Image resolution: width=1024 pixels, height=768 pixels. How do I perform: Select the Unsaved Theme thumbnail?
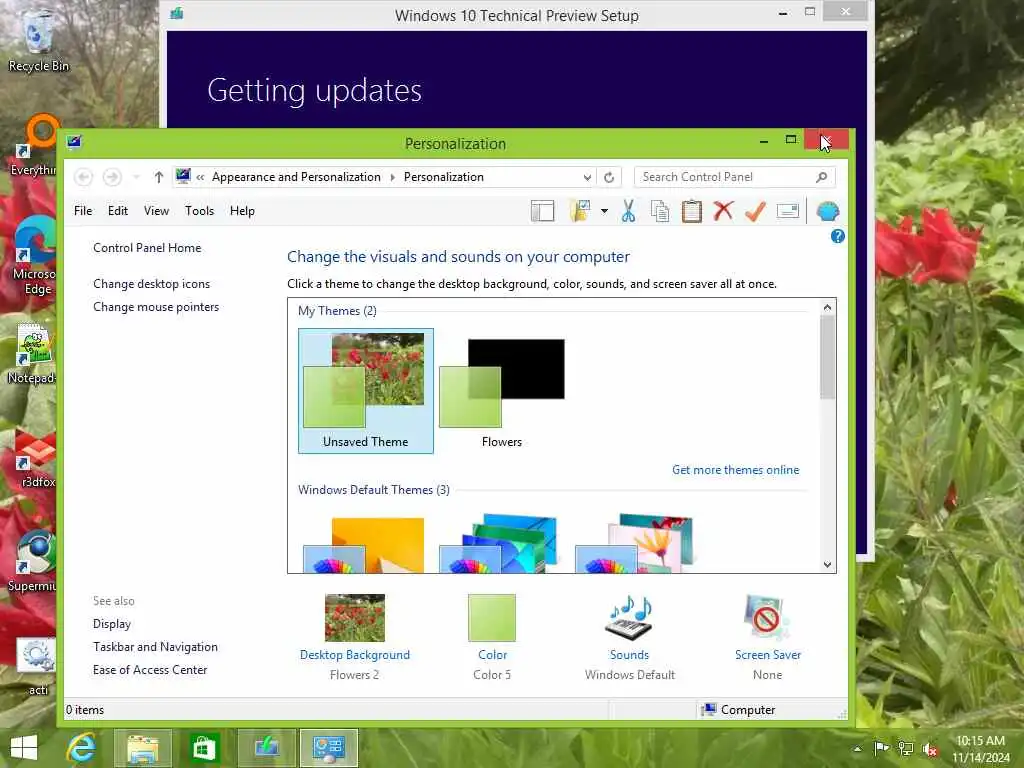(366, 391)
